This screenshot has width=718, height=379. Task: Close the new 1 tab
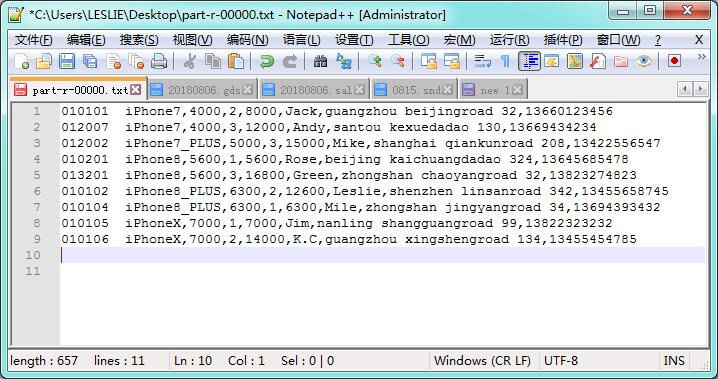tap(517, 90)
